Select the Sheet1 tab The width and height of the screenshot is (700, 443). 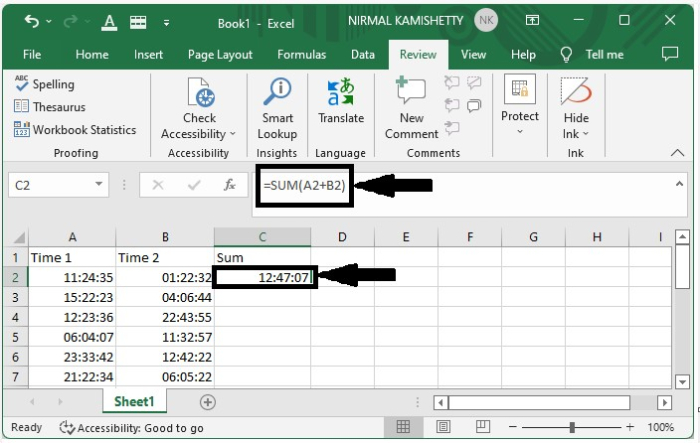pos(134,401)
